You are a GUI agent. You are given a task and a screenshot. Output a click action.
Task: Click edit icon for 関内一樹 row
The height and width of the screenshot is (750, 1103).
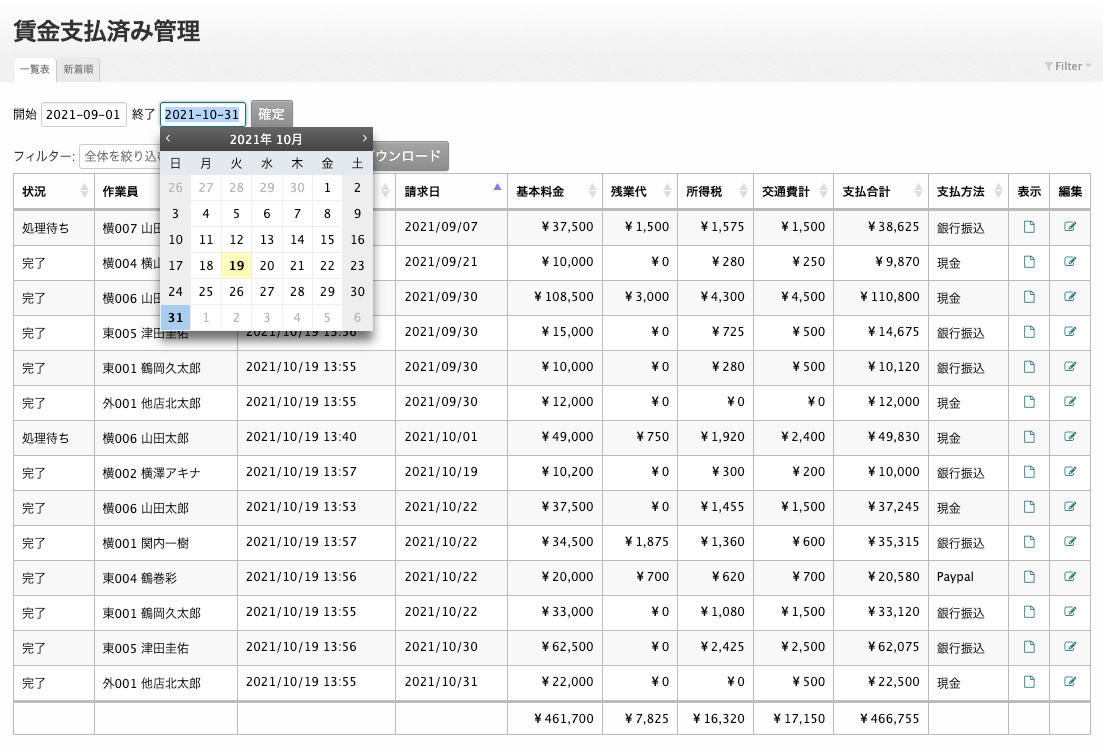(x=1070, y=542)
